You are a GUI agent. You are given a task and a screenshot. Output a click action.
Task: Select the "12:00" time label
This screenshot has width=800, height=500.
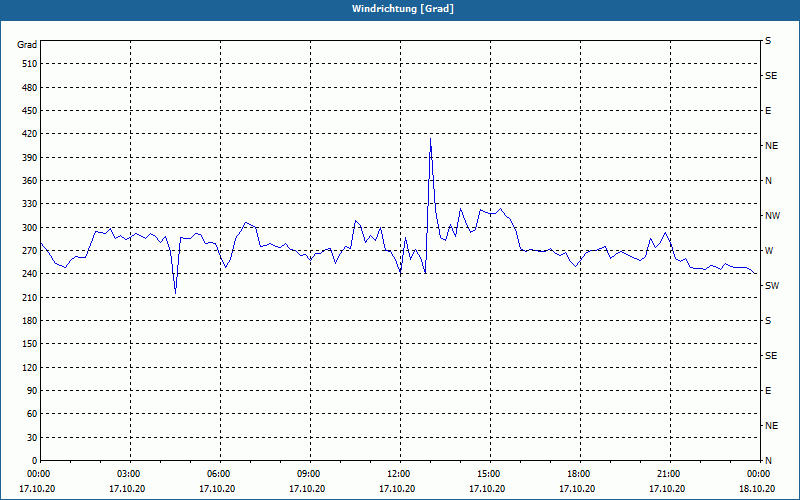tap(397, 474)
